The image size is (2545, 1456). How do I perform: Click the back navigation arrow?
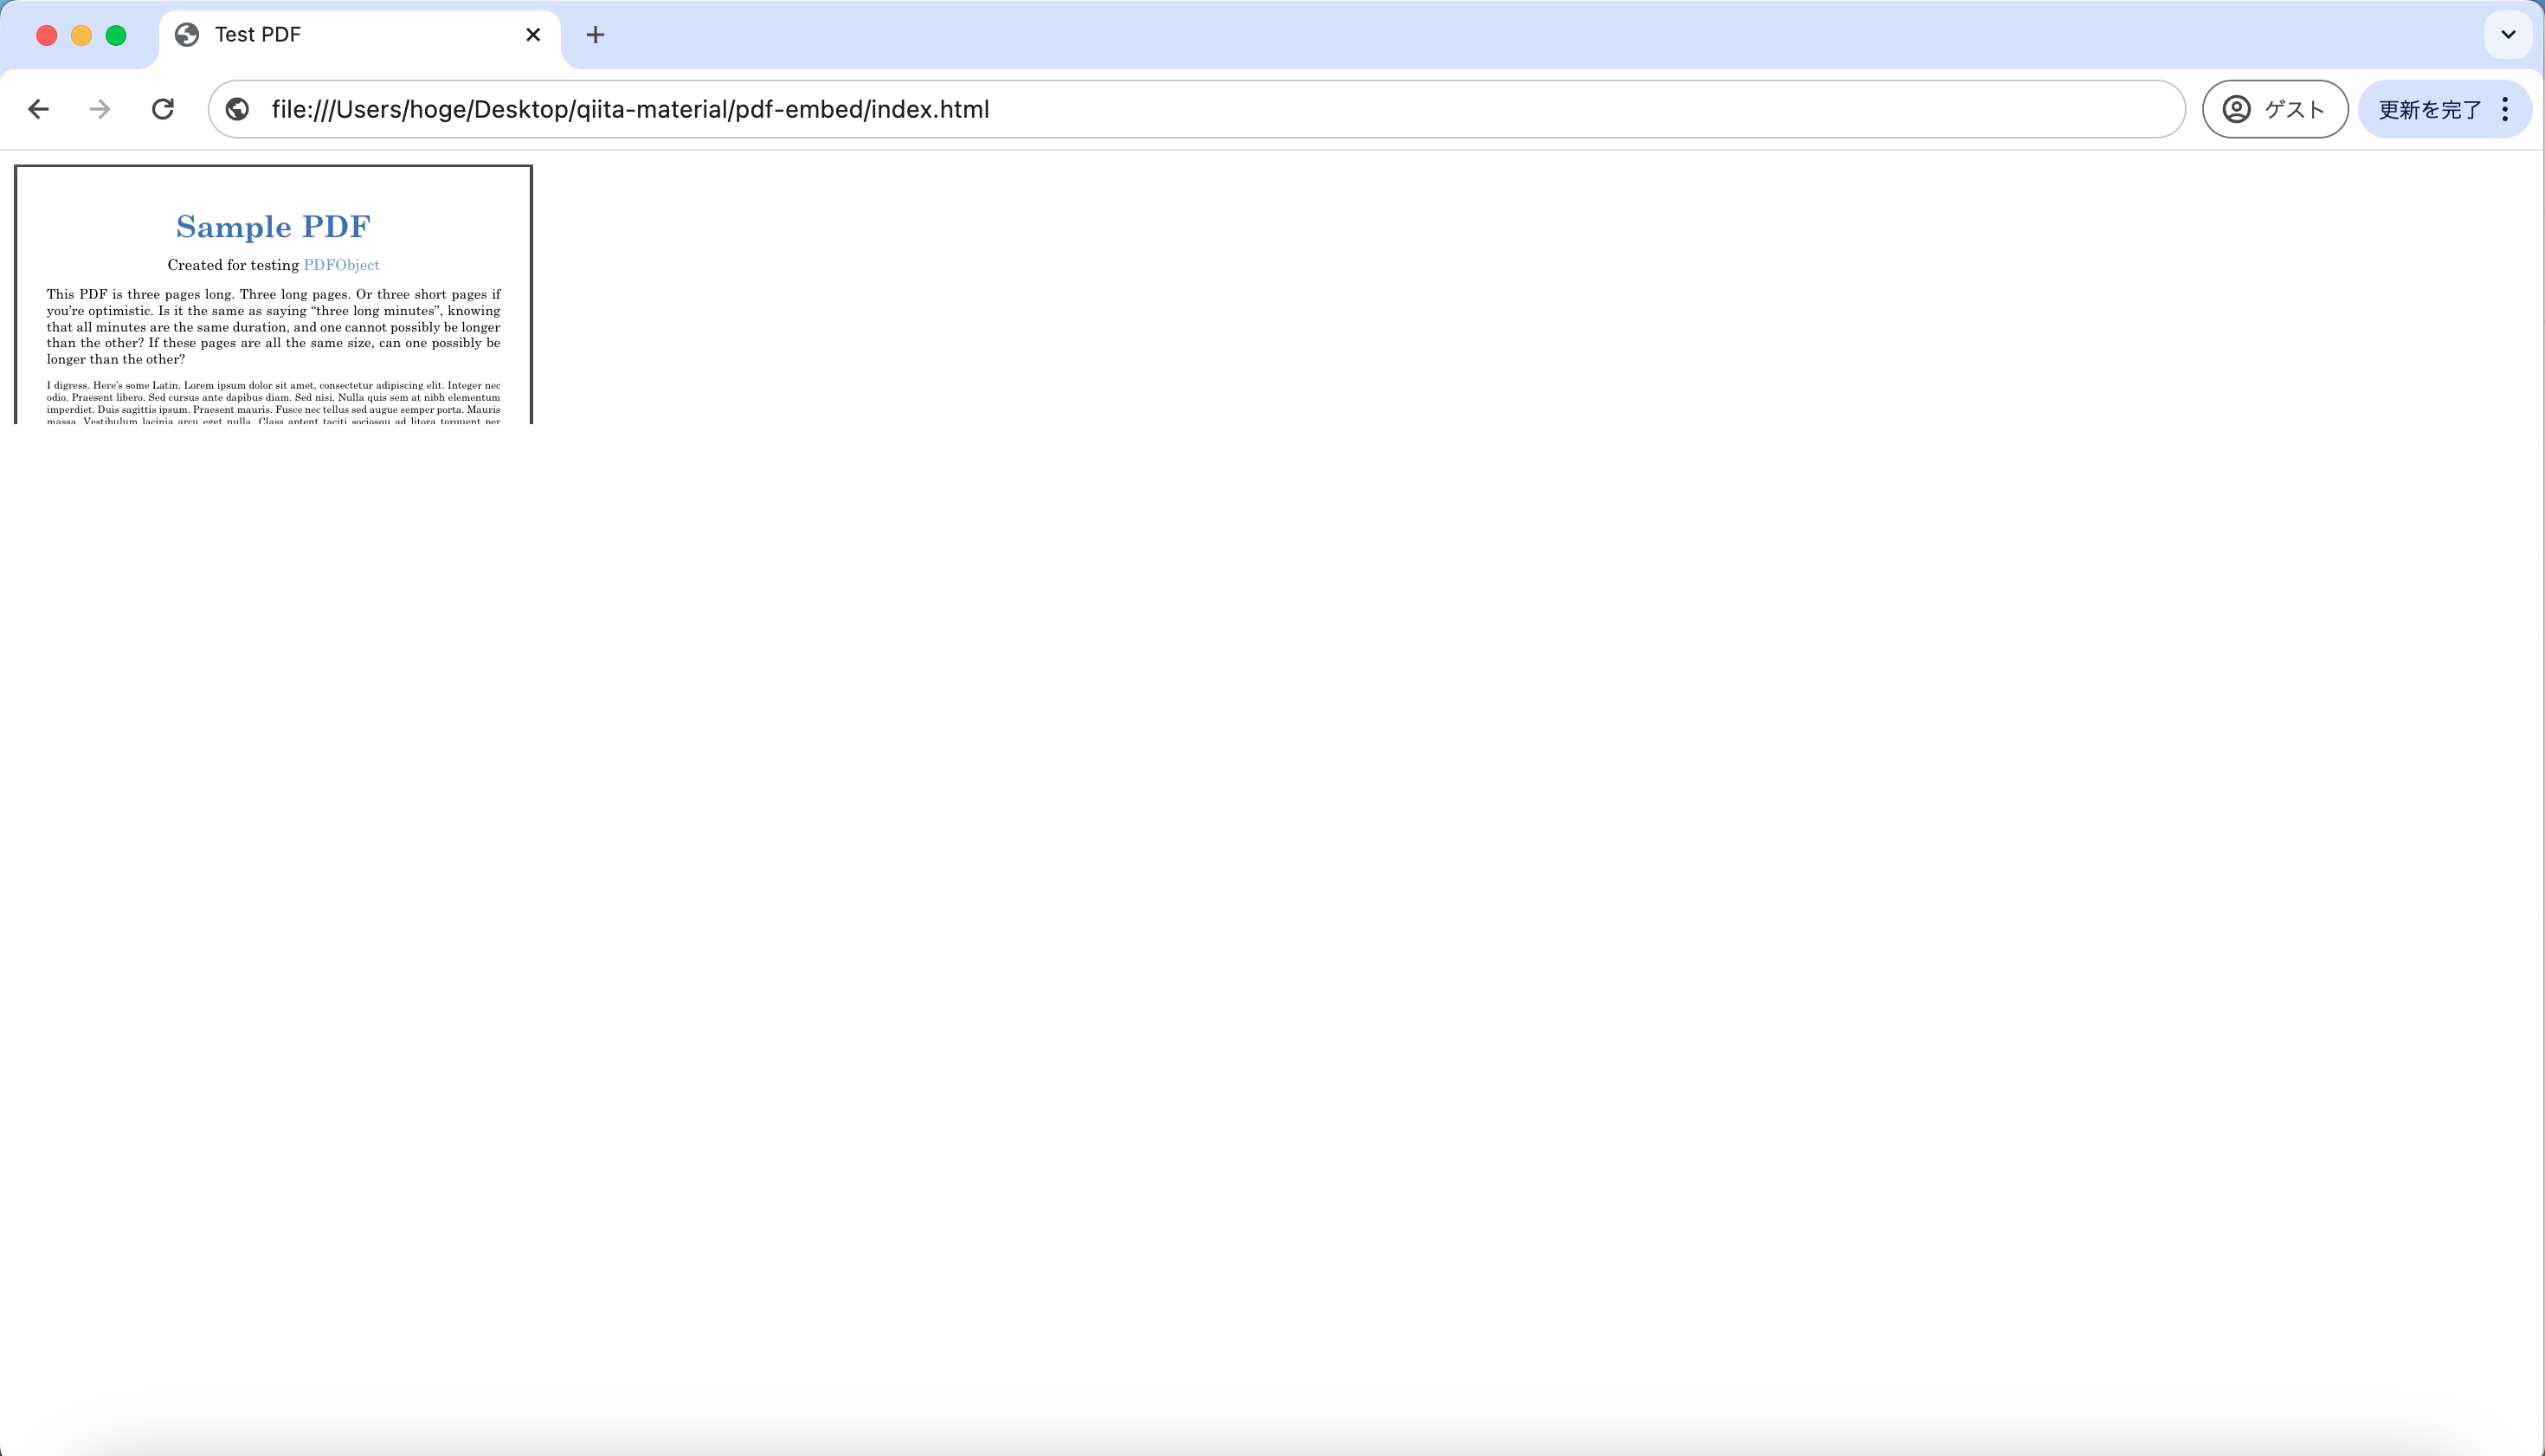pyautogui.click(x=38, y=109)
